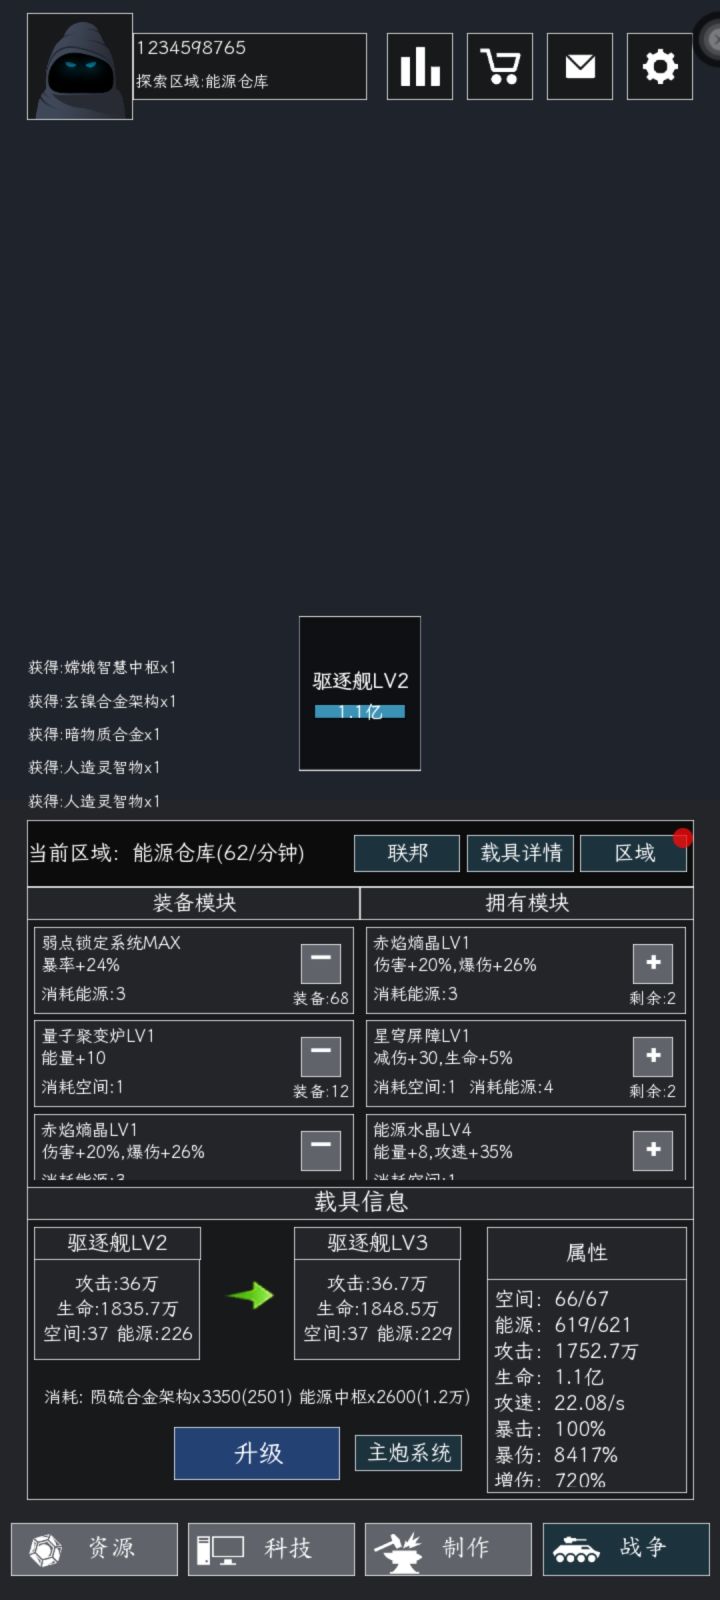Add owned 赤焰熵晶LV1 module with plus

[653, 962]
